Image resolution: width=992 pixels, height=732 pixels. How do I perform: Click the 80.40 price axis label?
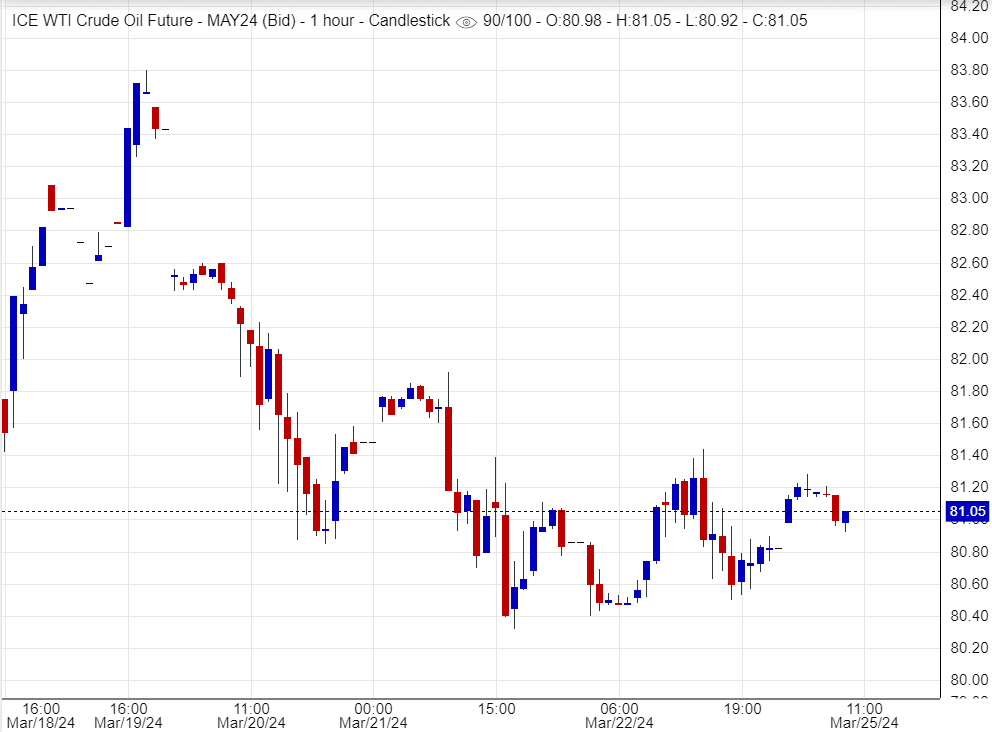click(x=966, y=616)
